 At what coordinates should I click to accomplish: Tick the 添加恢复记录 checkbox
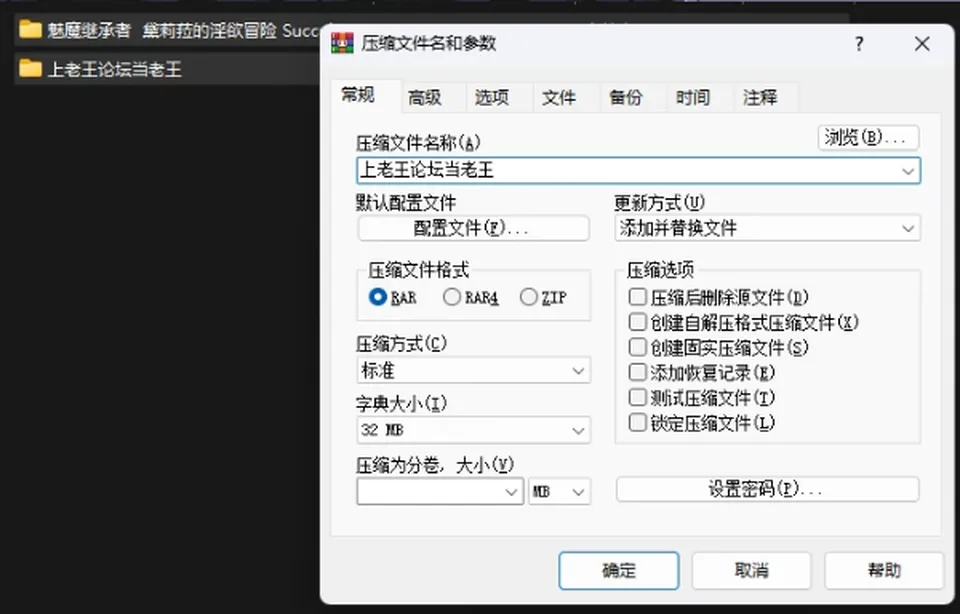[637, 372]
